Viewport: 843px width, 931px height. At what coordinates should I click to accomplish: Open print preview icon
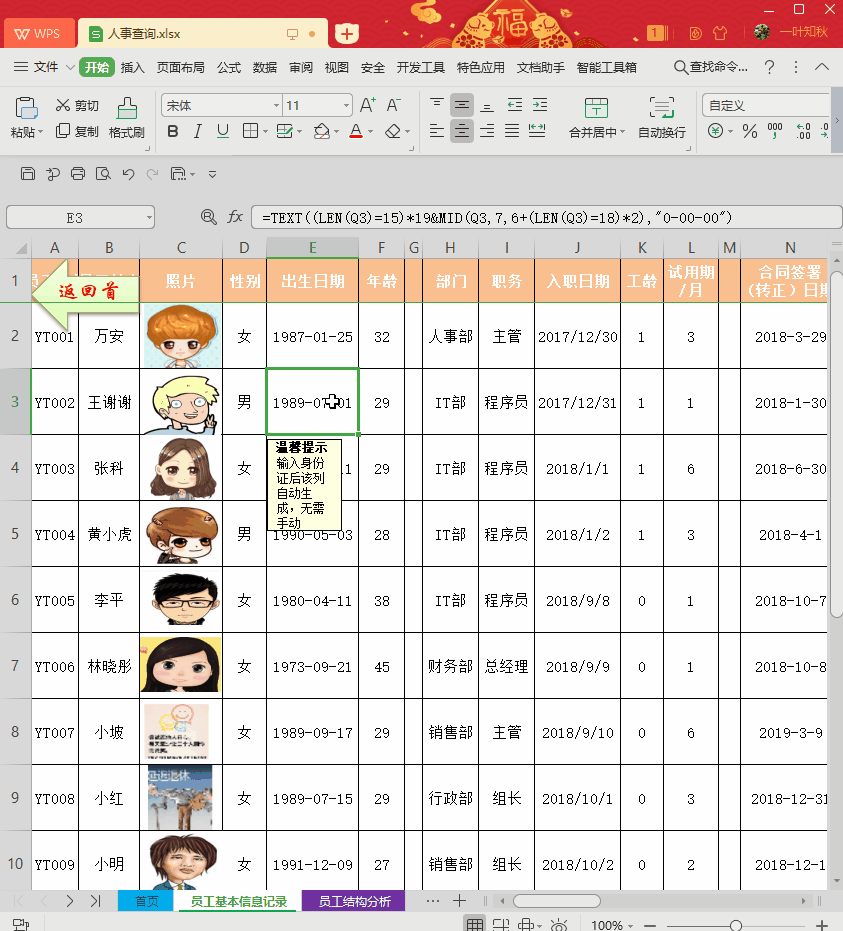pos(103,173)
